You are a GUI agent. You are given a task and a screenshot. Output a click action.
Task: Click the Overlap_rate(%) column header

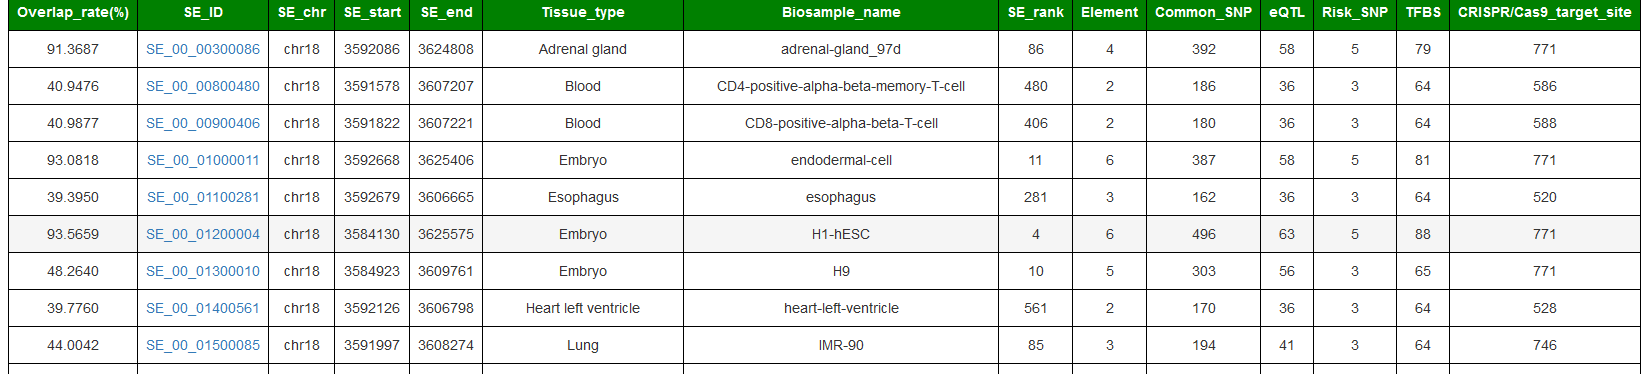click(73, 13)
